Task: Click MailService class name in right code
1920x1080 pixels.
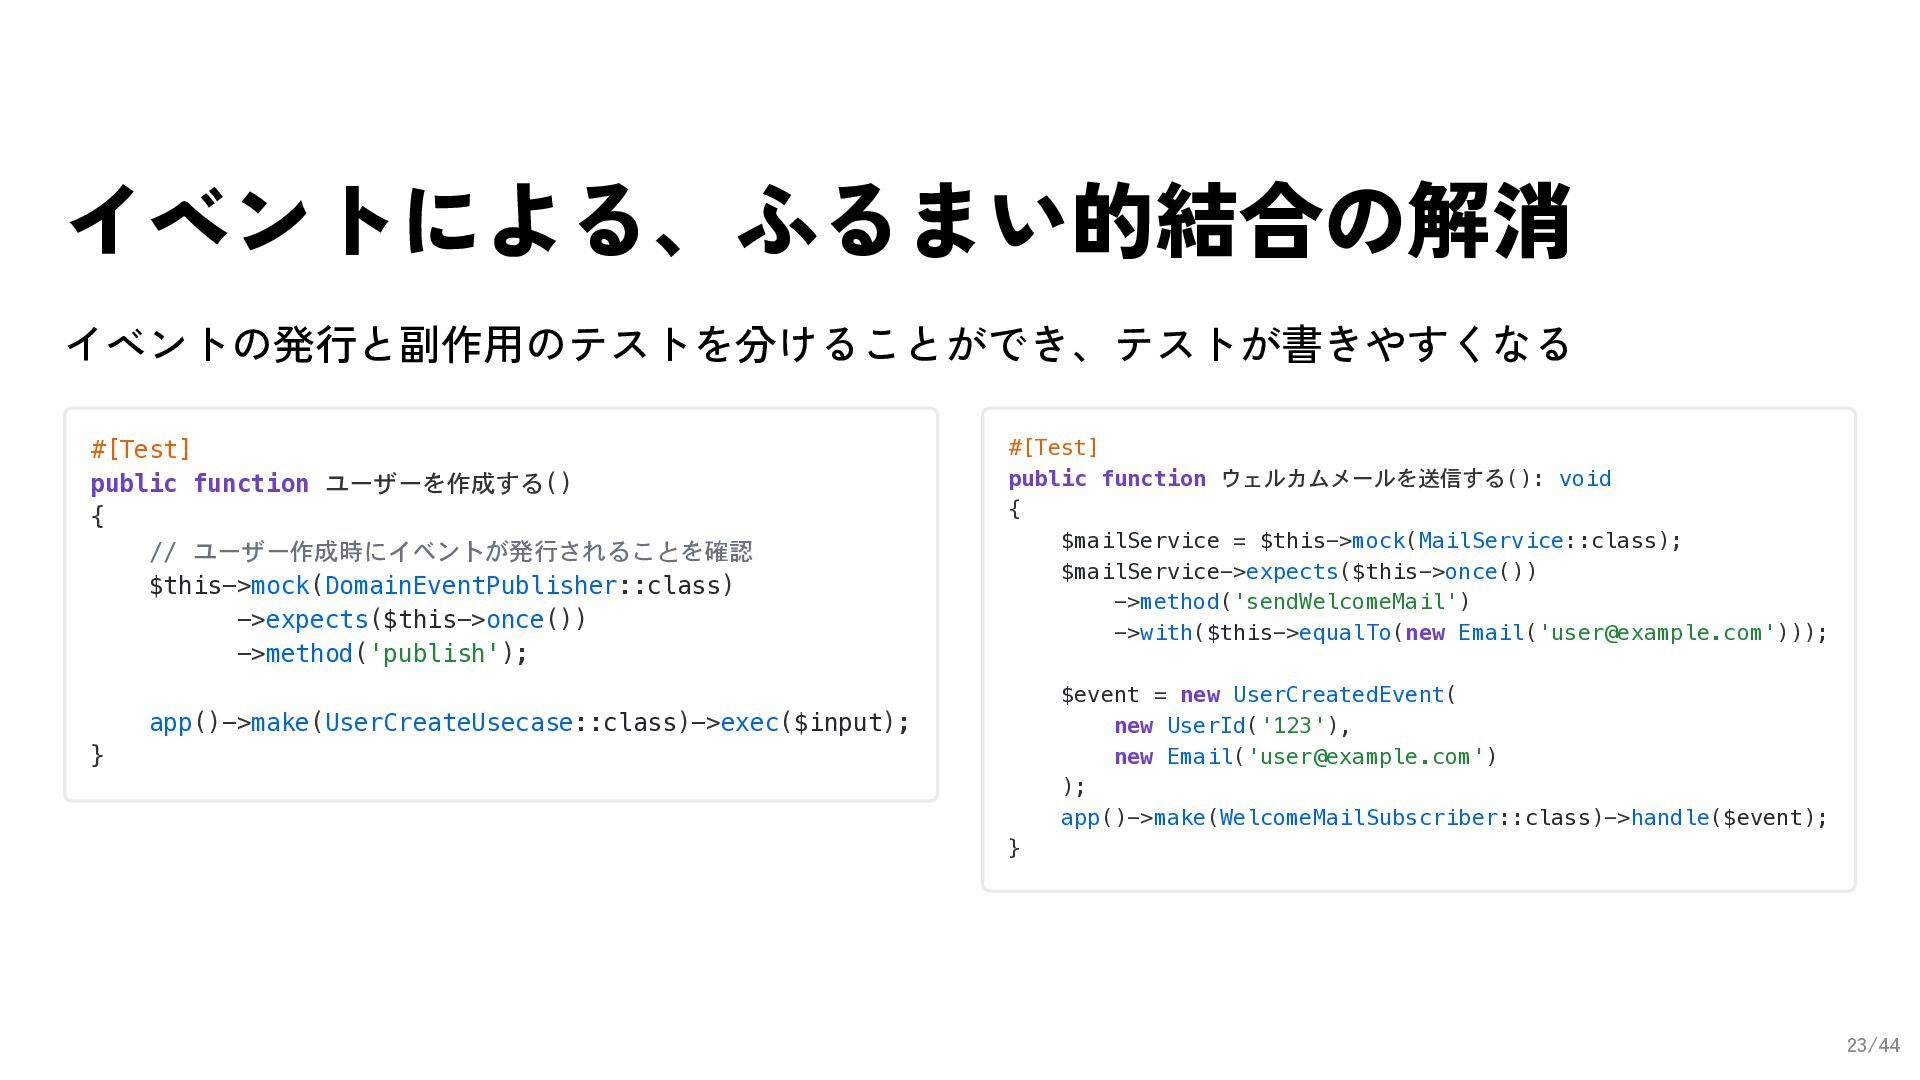Action: tap(1490, 540)
